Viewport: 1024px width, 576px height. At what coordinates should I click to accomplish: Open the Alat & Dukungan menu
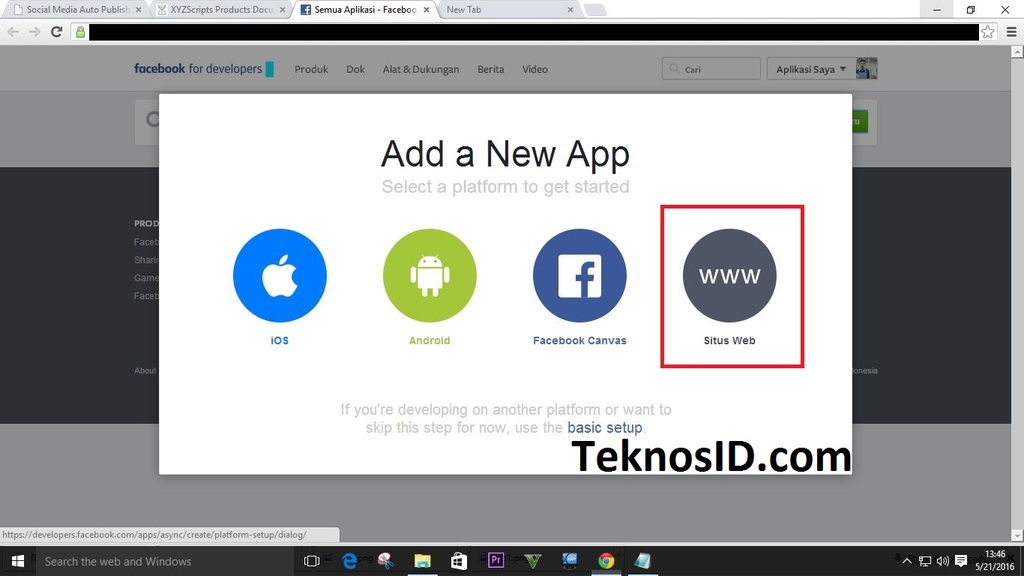pyautogui.click(x=421, y=69)
